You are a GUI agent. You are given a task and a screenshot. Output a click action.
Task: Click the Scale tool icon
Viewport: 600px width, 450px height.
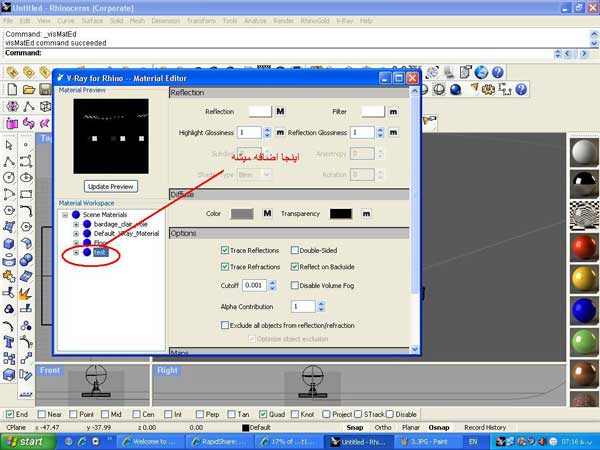pyautogui.click(x=26, y=358)
